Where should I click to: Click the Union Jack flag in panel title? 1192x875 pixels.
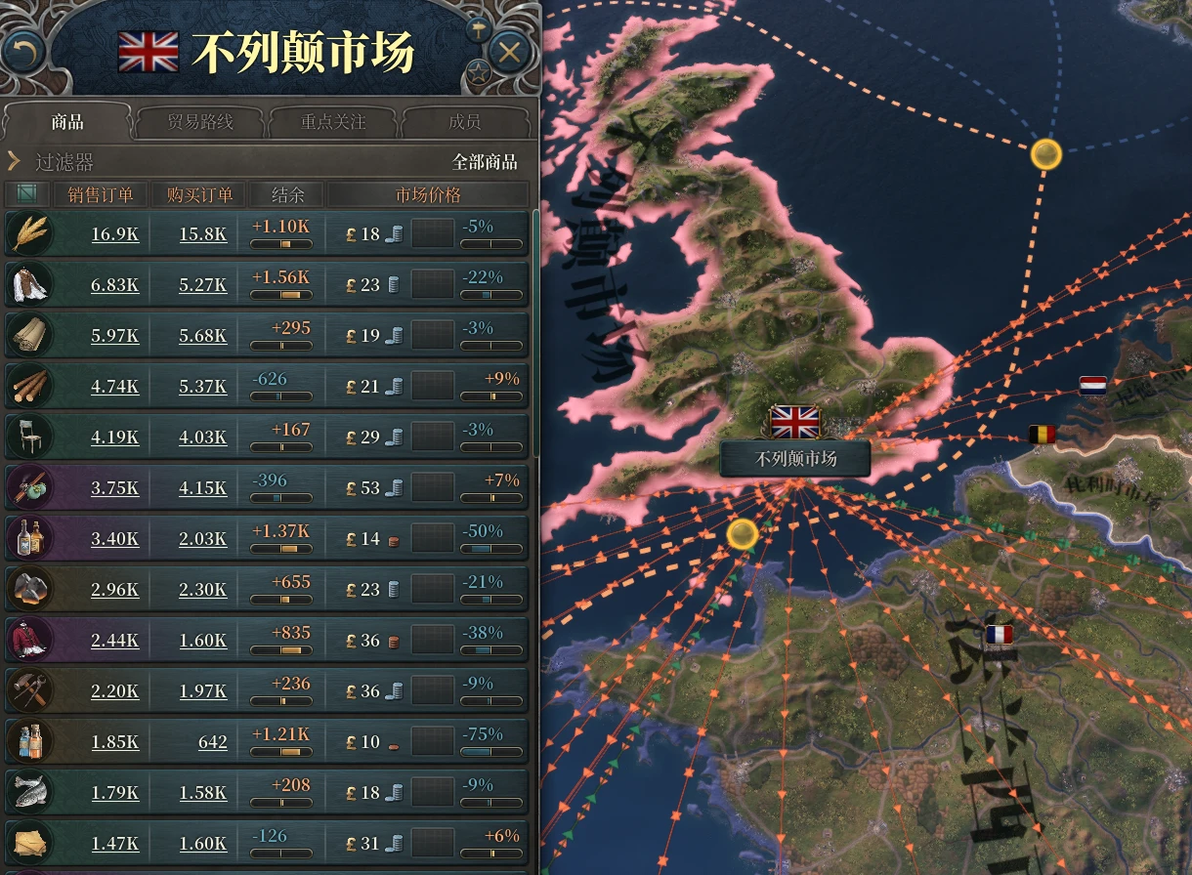point(148,52)
